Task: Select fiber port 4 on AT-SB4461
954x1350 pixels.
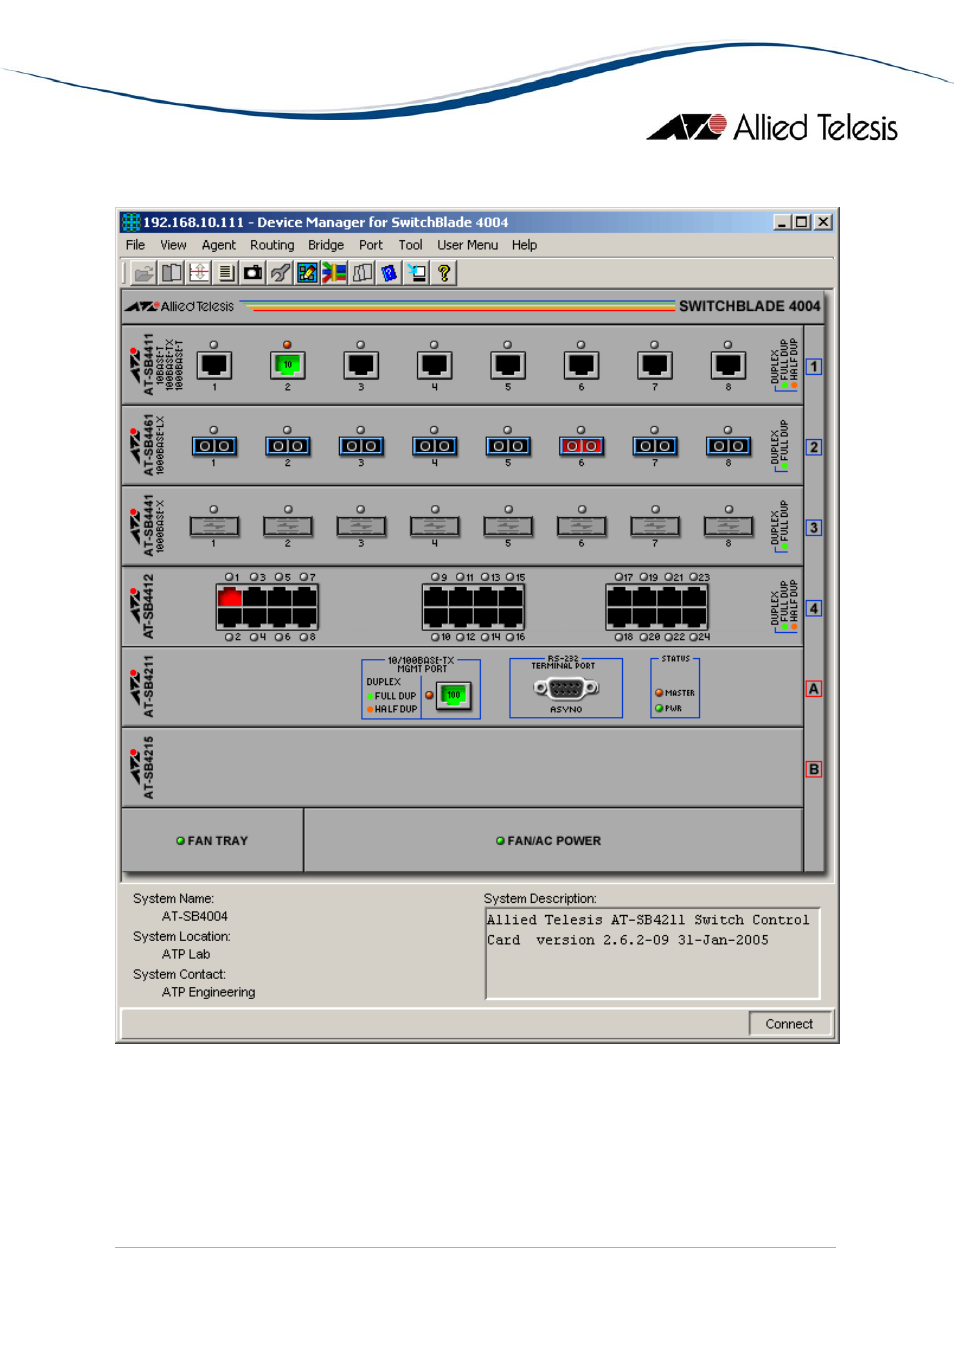Action: click(434, 446)
